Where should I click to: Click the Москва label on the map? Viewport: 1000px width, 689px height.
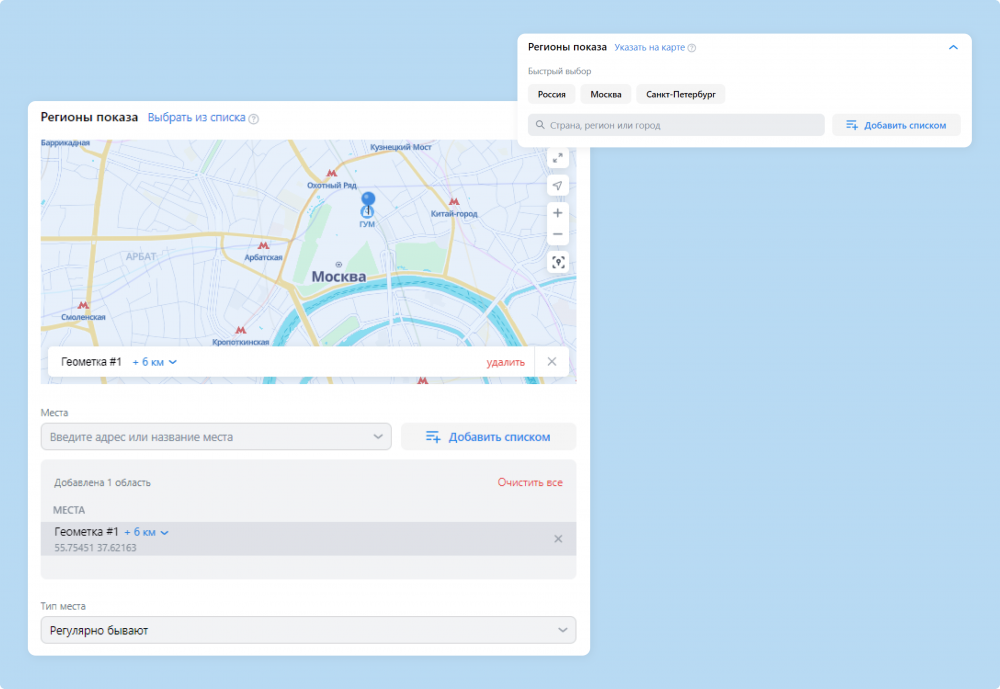pyautogui.click(x=339, y=277)
